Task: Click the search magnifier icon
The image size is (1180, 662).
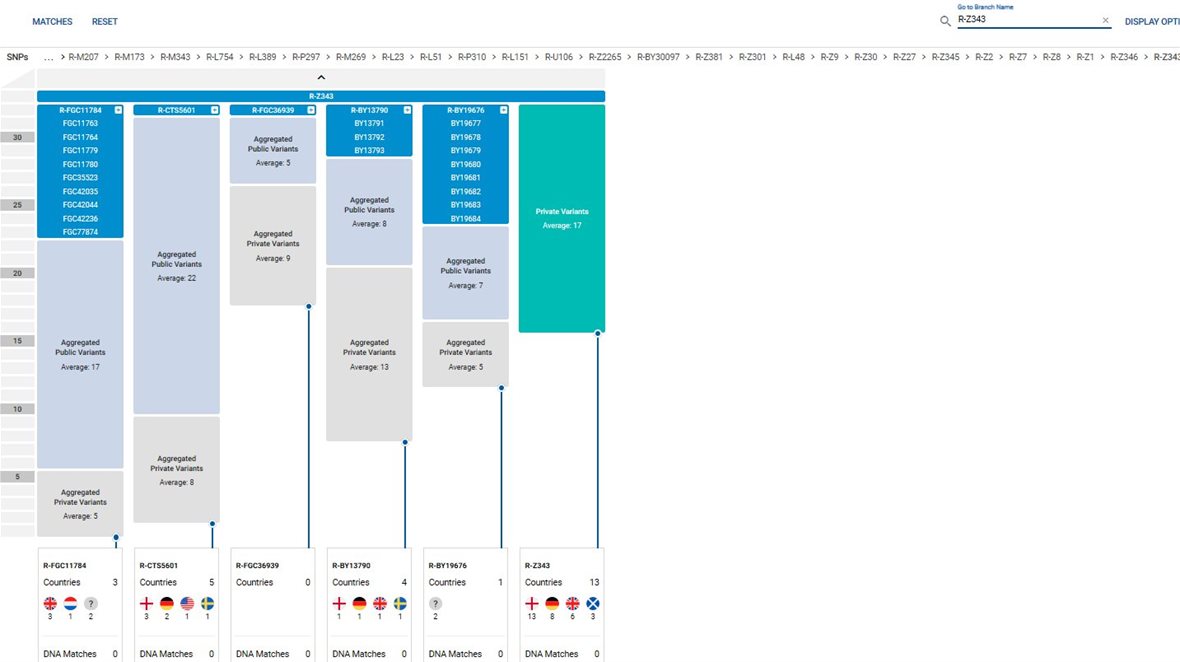Action: click(x=945, y=21)
